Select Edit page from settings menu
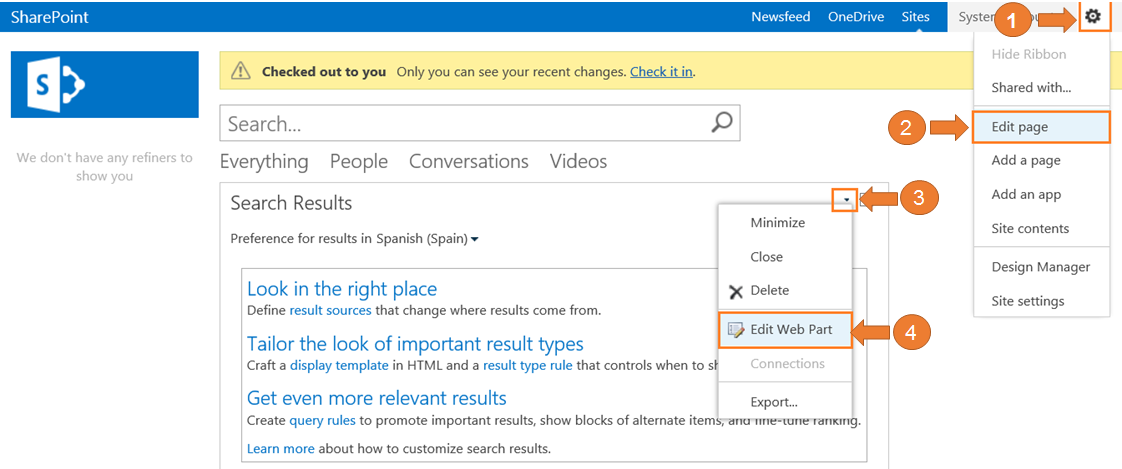 1019,127
